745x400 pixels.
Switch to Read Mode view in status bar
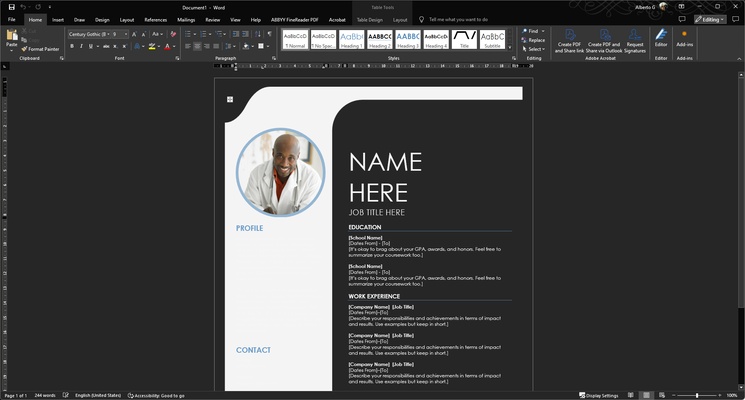630,395
